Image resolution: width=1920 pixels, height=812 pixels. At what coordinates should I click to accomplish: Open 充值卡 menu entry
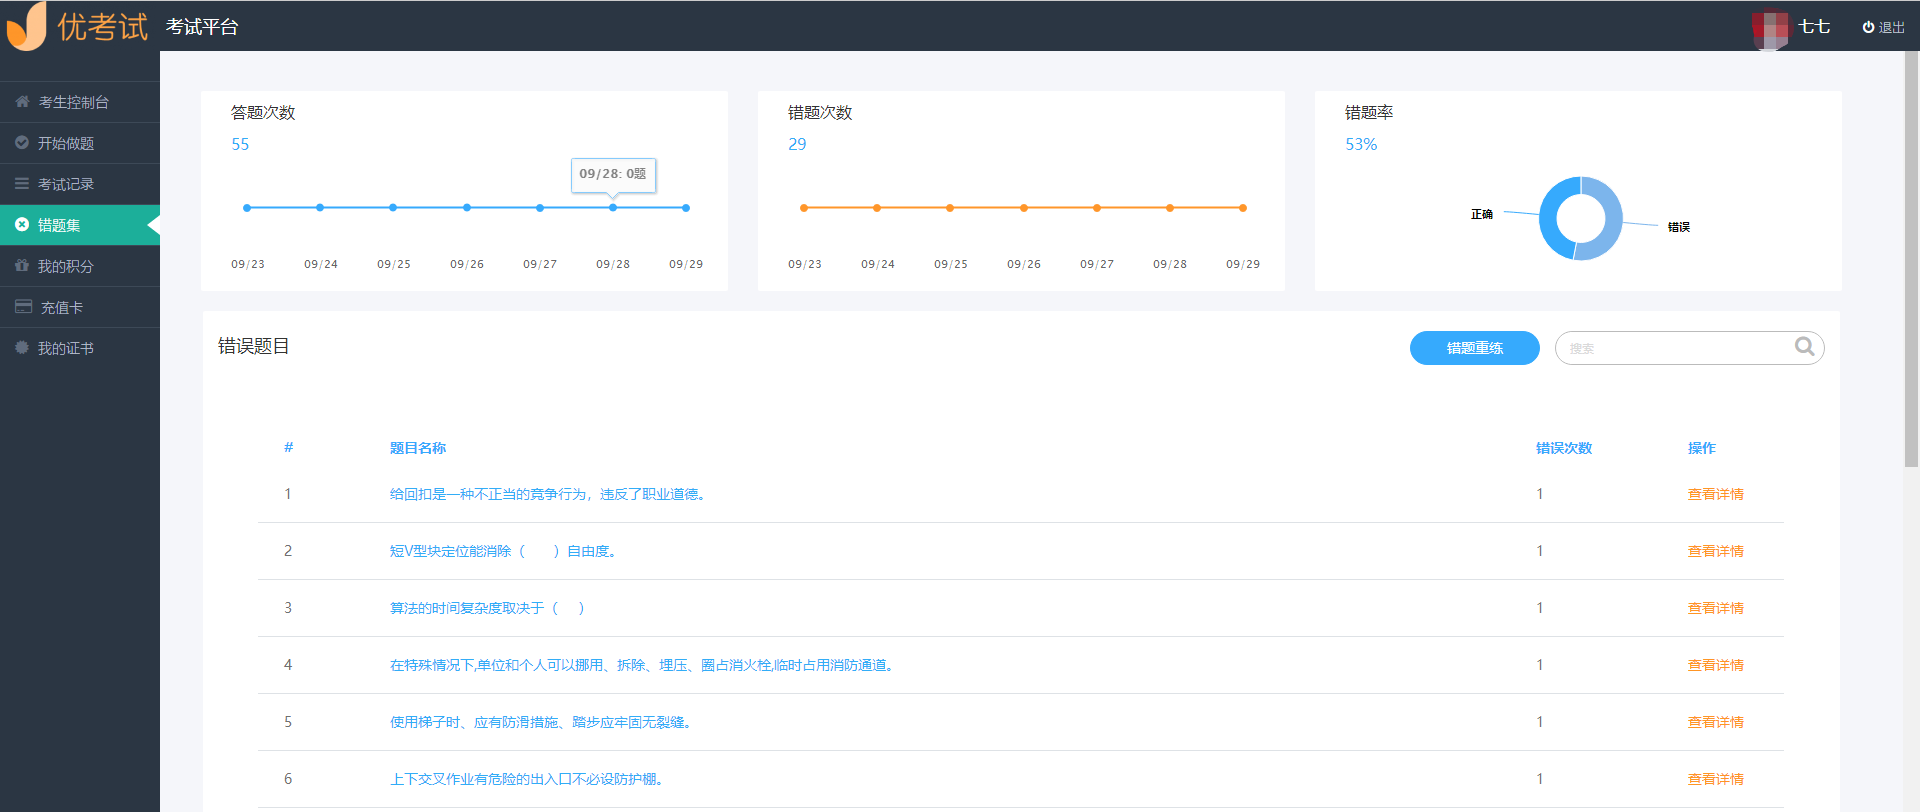80,307
